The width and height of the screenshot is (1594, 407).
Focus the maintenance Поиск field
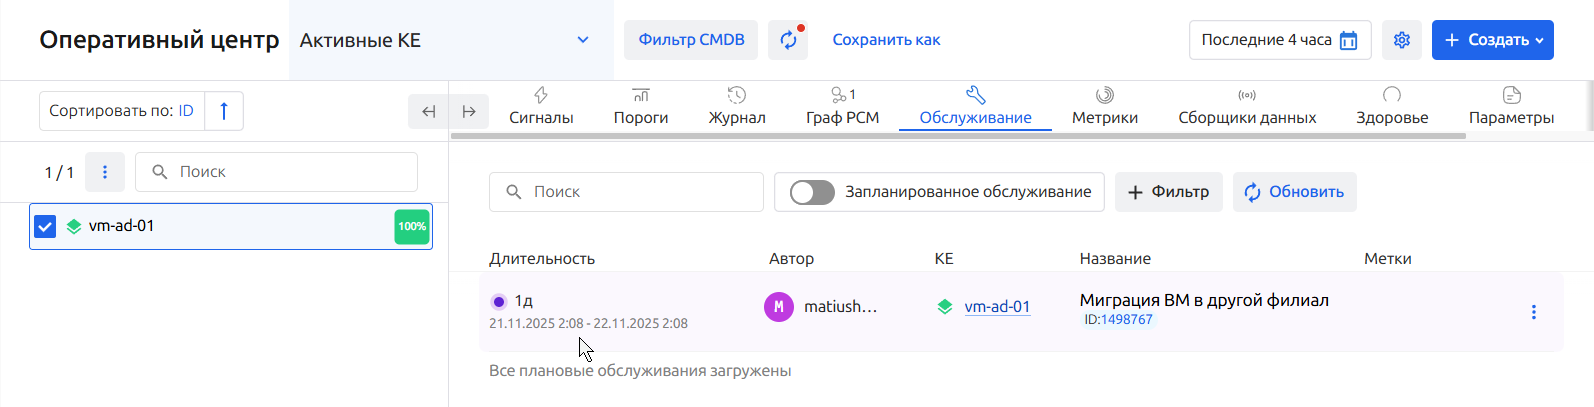(626, 192)
